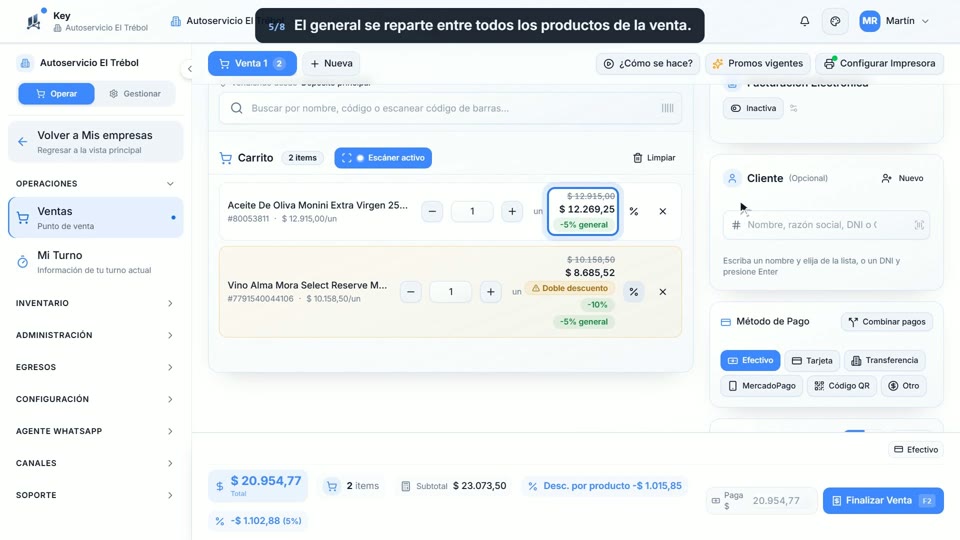This screenshot has width=960, height=540.
Task: Expand the CONFIGURACIÓN section
Action: point(95,399)
